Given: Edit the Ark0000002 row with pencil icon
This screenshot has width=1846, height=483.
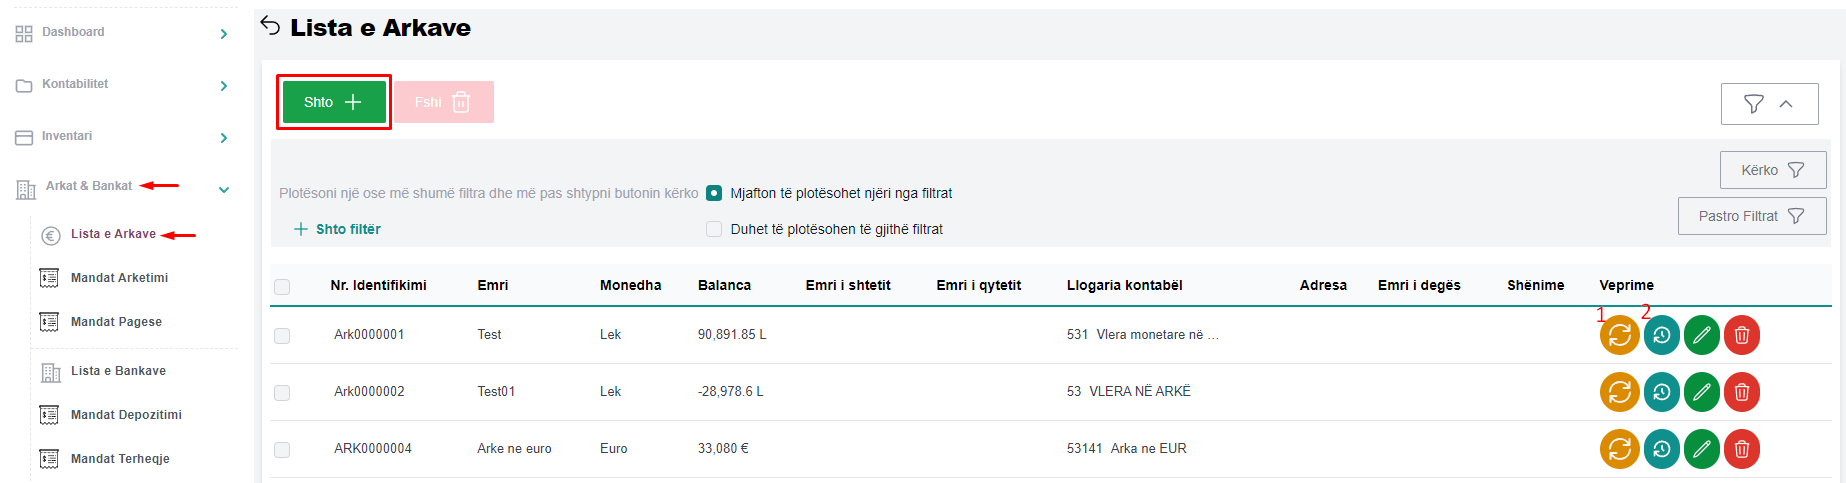Looking at the screenshot, I should 1701,392.
